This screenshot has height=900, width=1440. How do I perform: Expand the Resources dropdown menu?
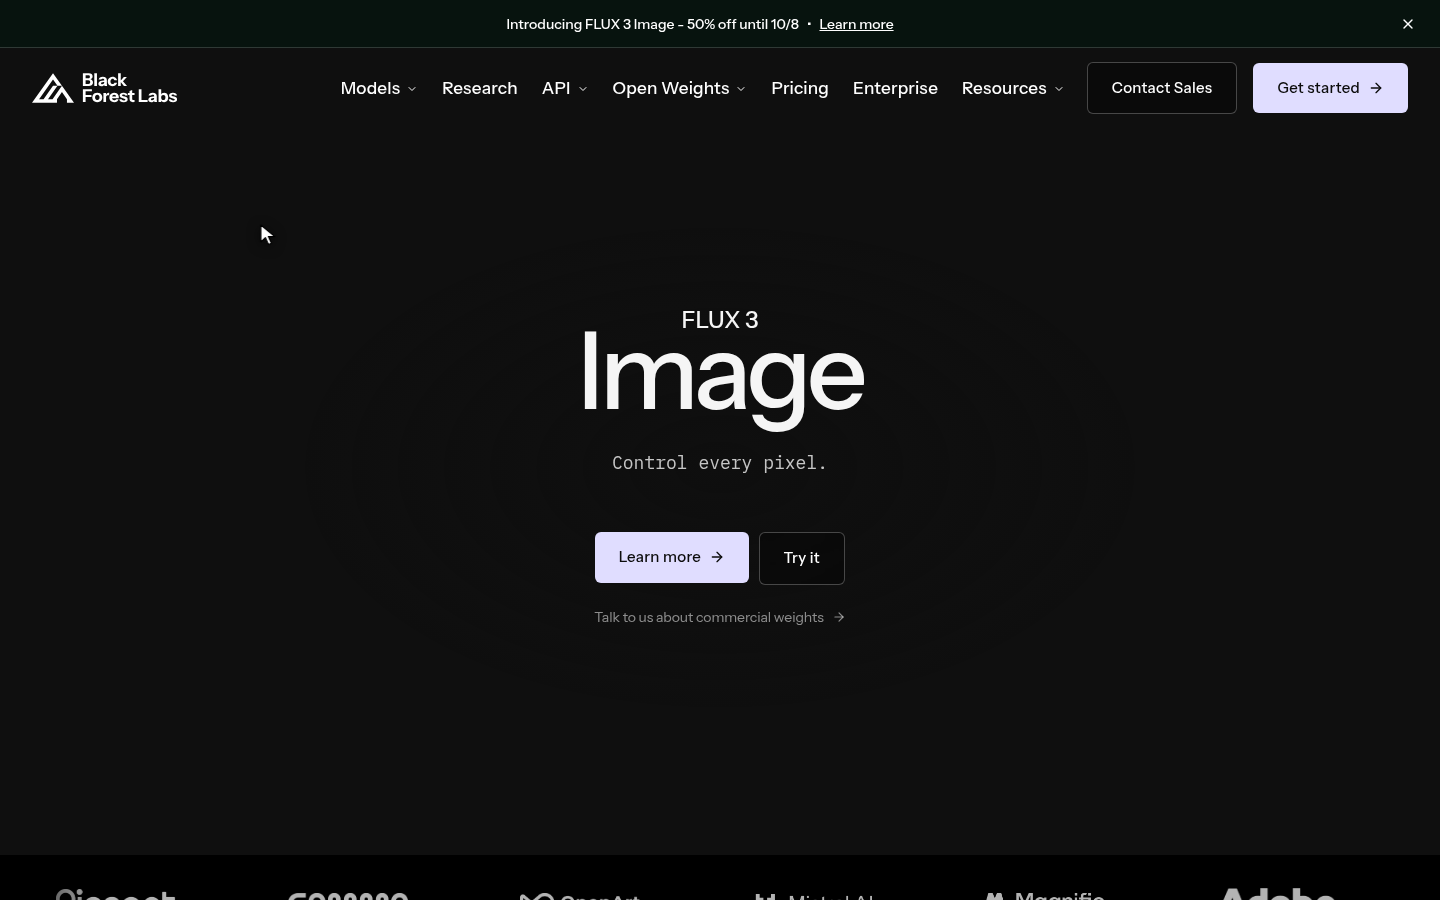(1012, 88)
